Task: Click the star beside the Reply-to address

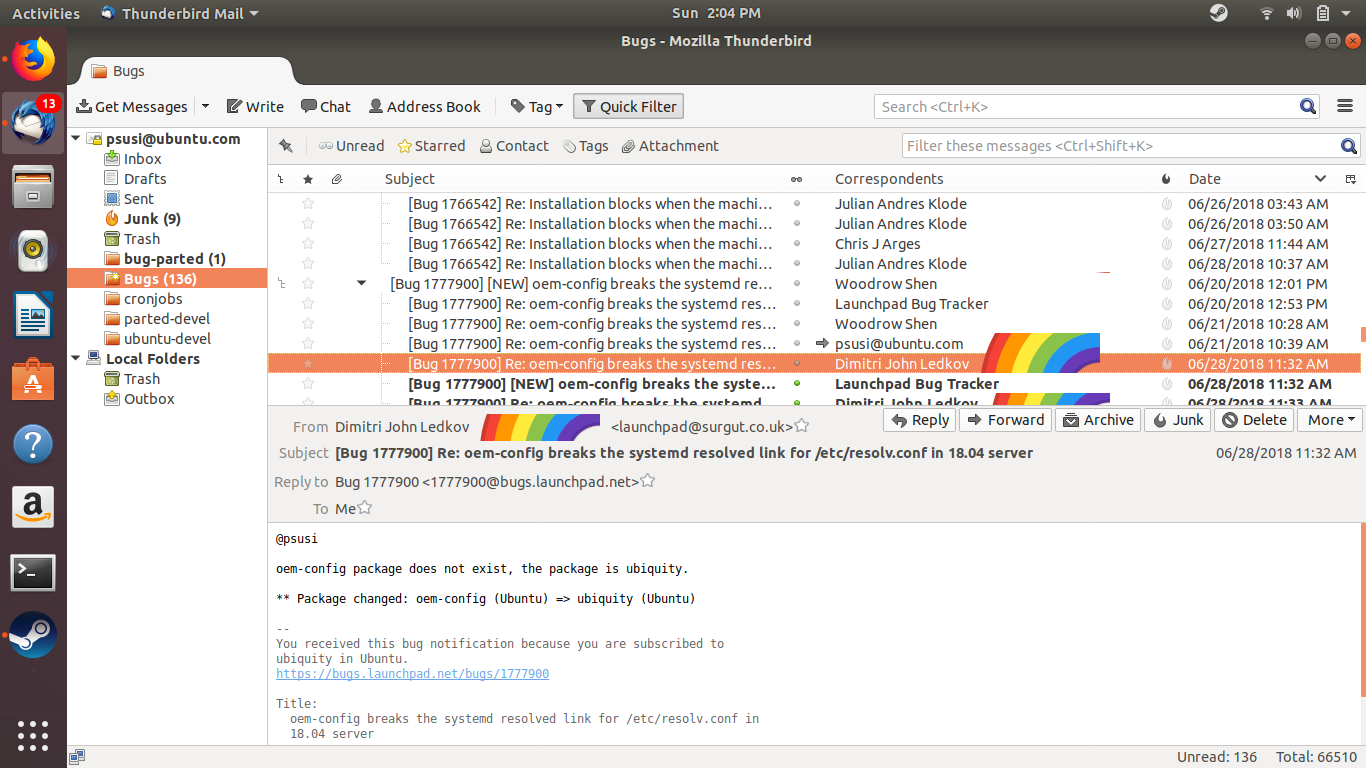Action: pyautogui.click(x=648, y=481)
